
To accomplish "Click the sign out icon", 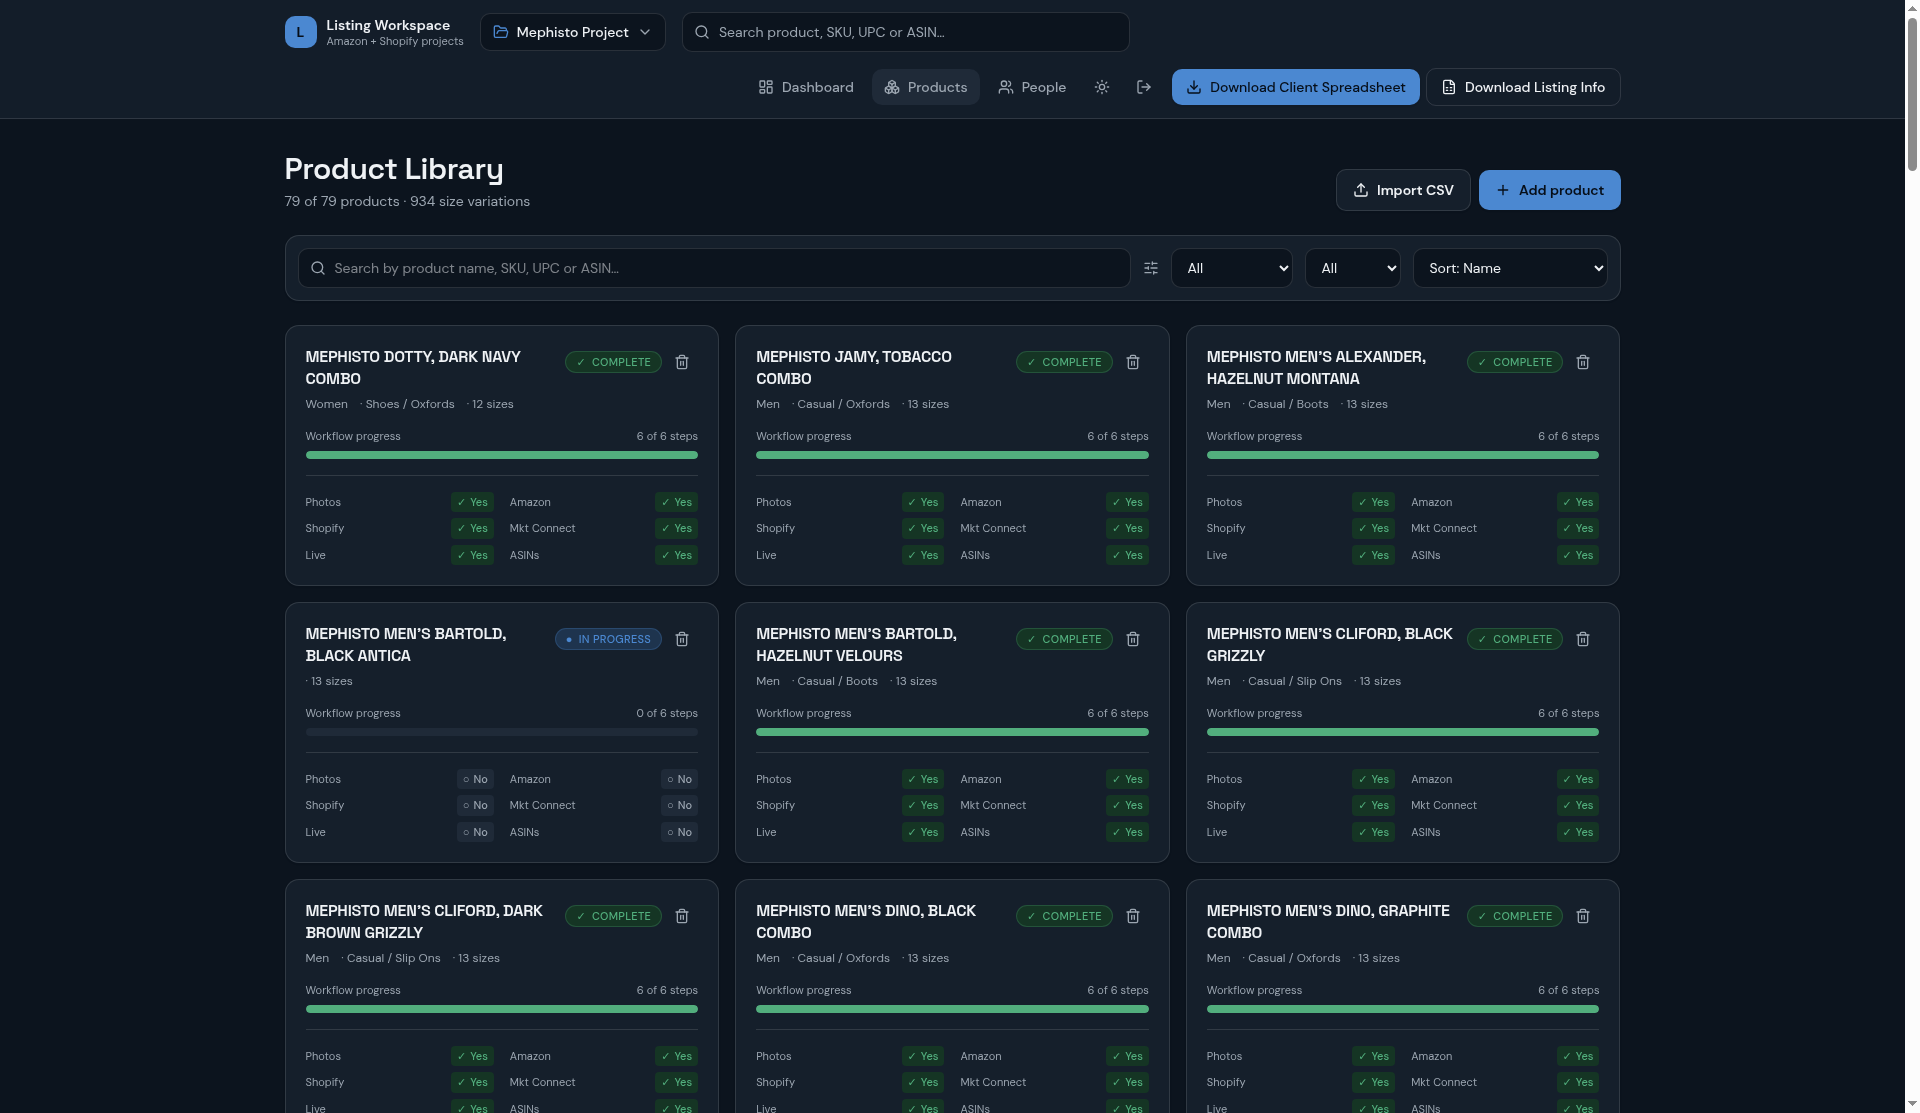I will click(x=1144, y=87).
